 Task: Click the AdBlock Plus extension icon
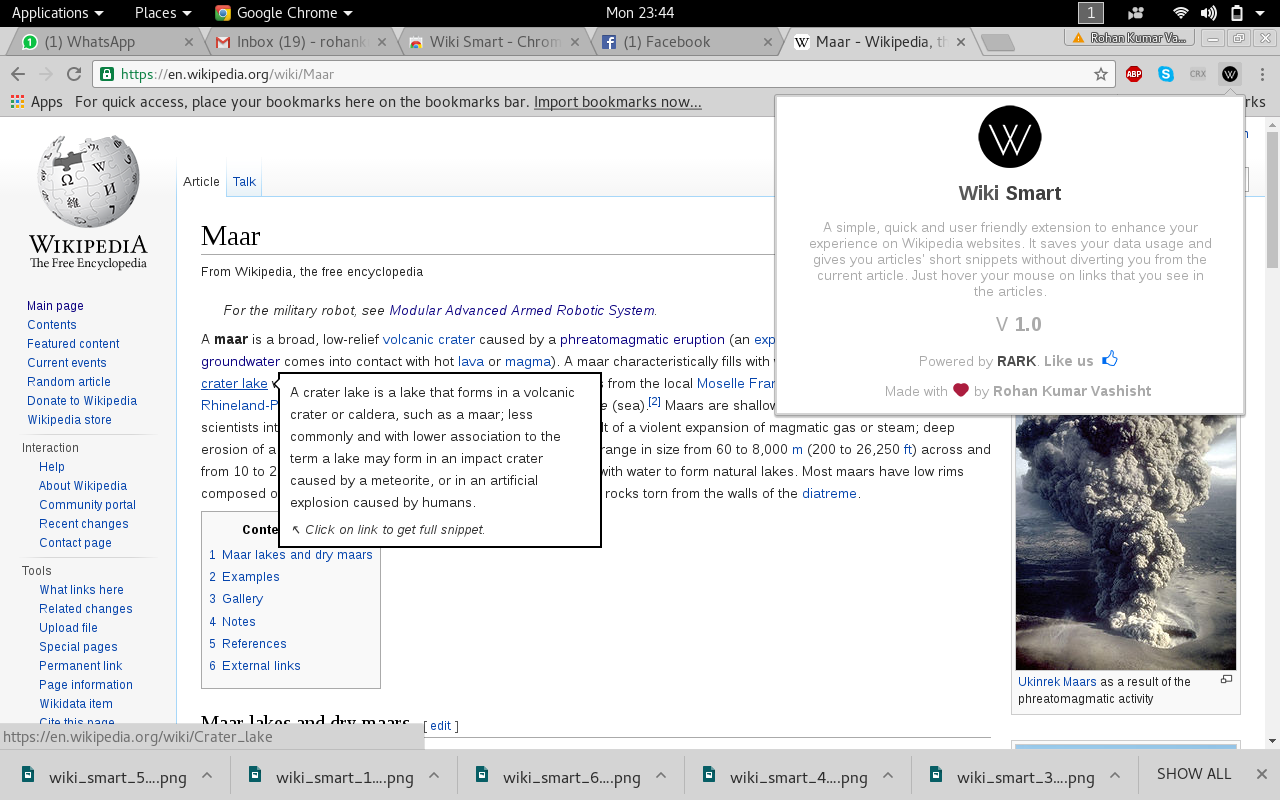pyautogui.click(x=1133, y=73)
